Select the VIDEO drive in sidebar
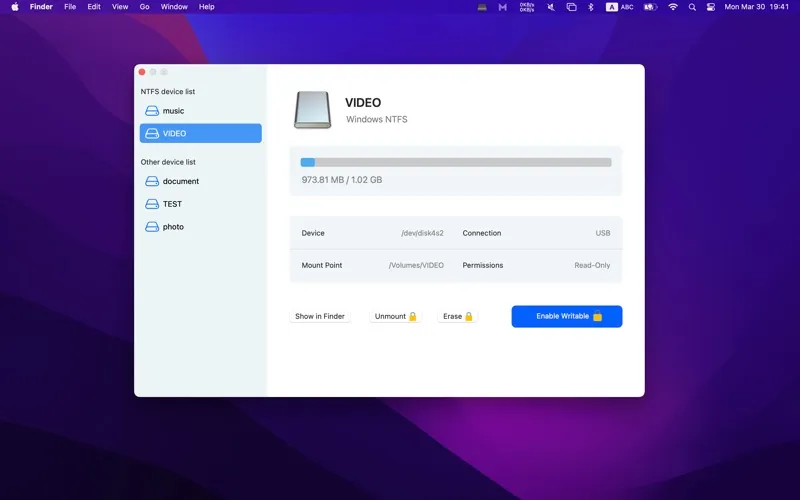 [201, 133]
